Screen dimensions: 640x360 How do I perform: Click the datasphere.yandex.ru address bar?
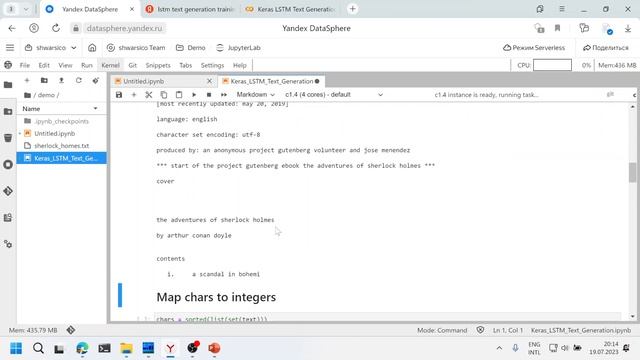124,28
